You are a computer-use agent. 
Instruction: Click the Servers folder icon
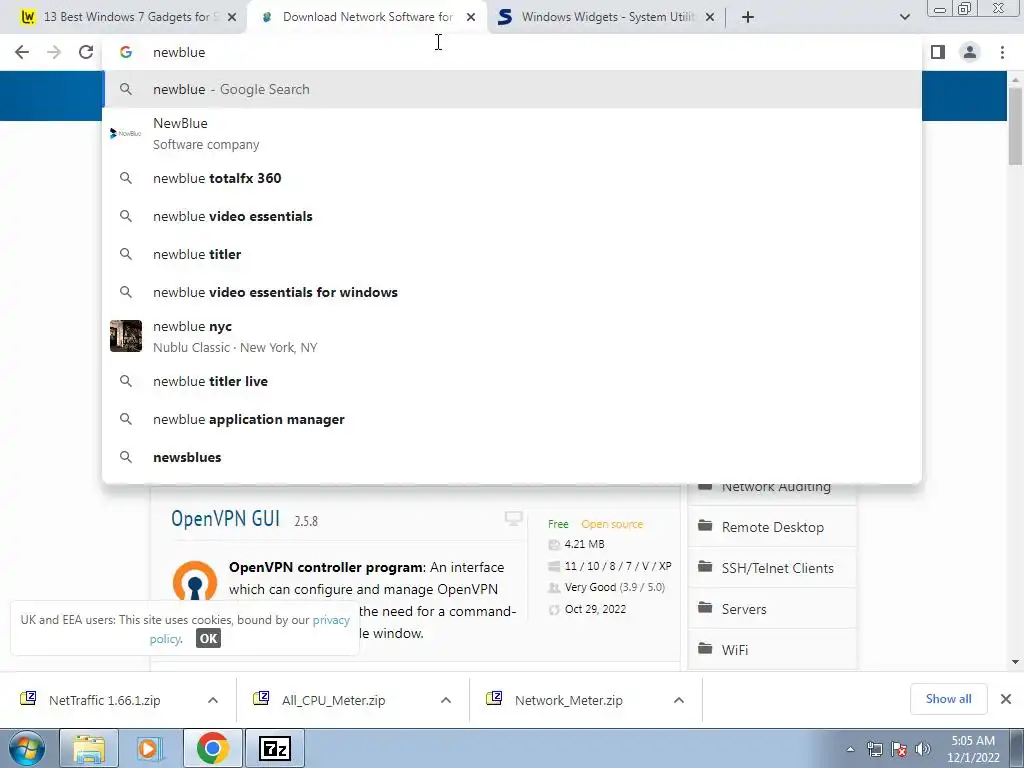click(x=705, y=607)
